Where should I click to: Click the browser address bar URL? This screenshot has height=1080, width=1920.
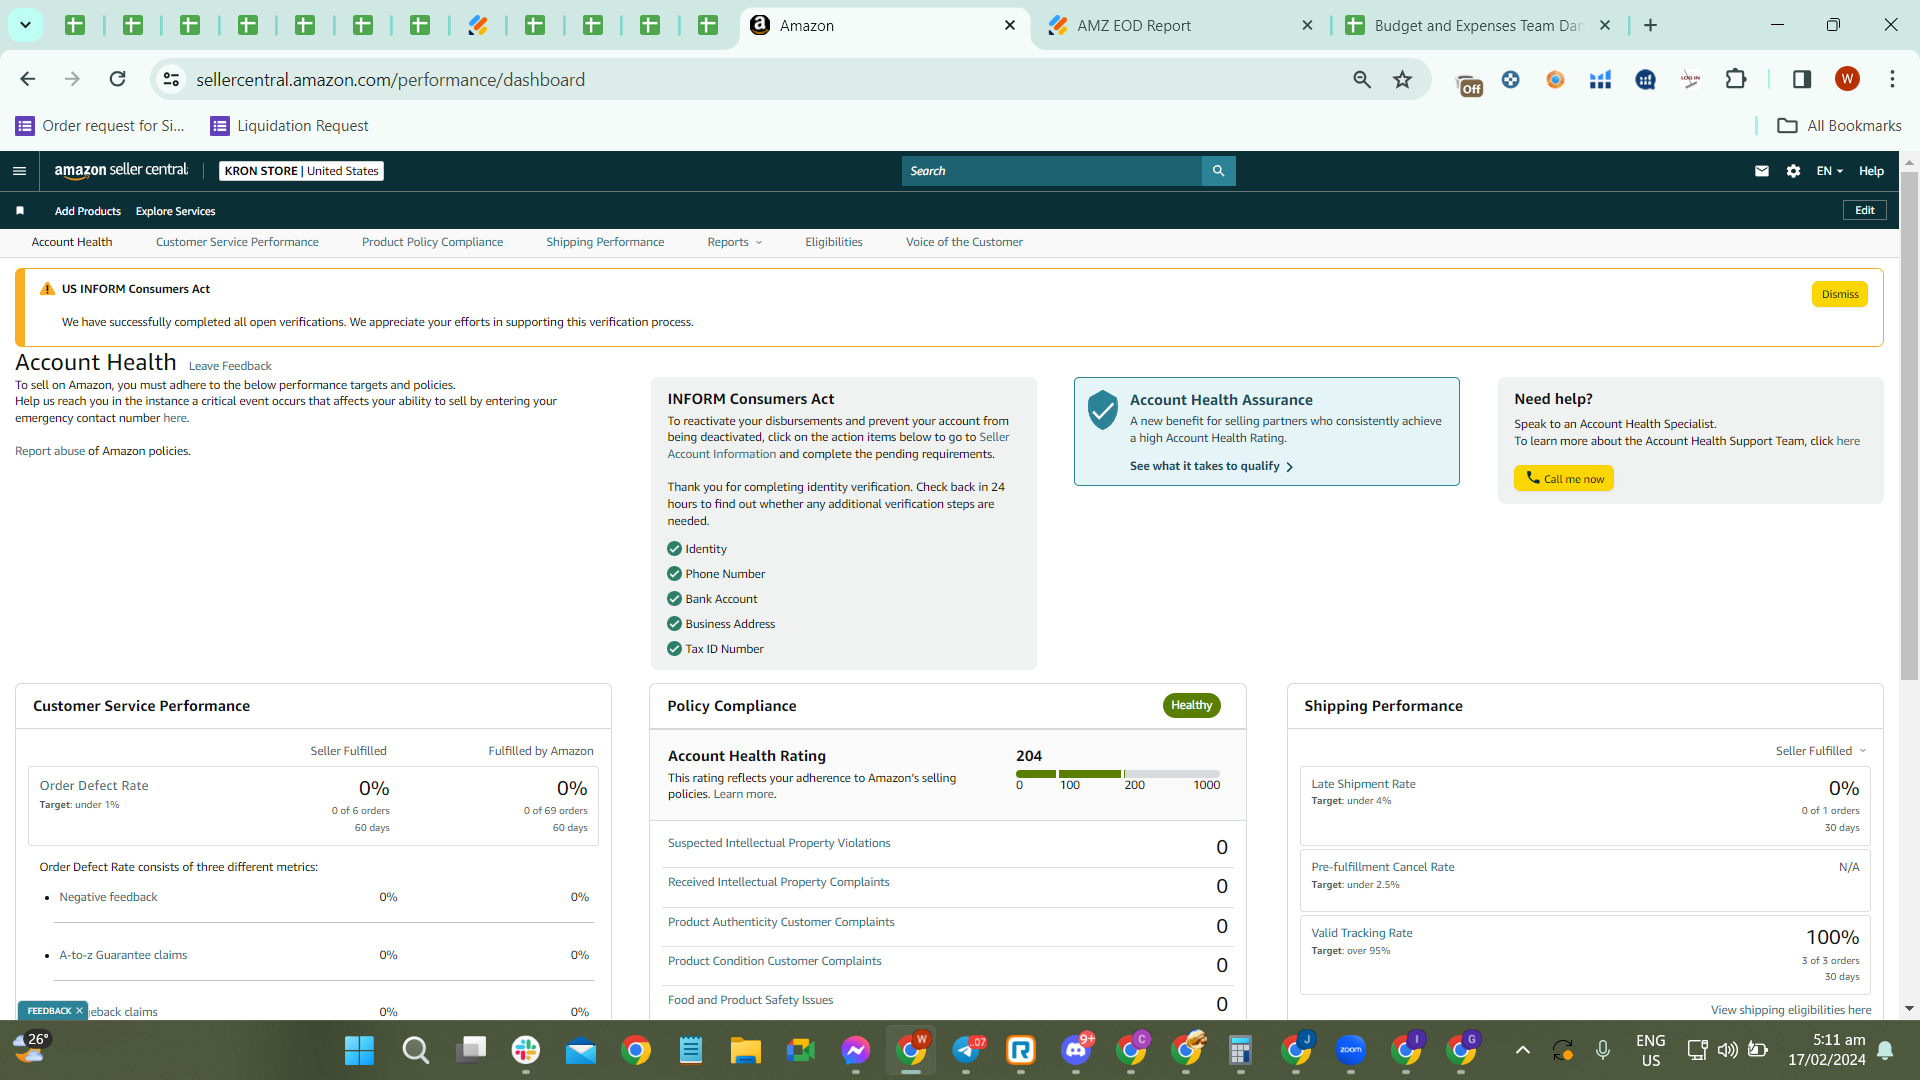390,79
